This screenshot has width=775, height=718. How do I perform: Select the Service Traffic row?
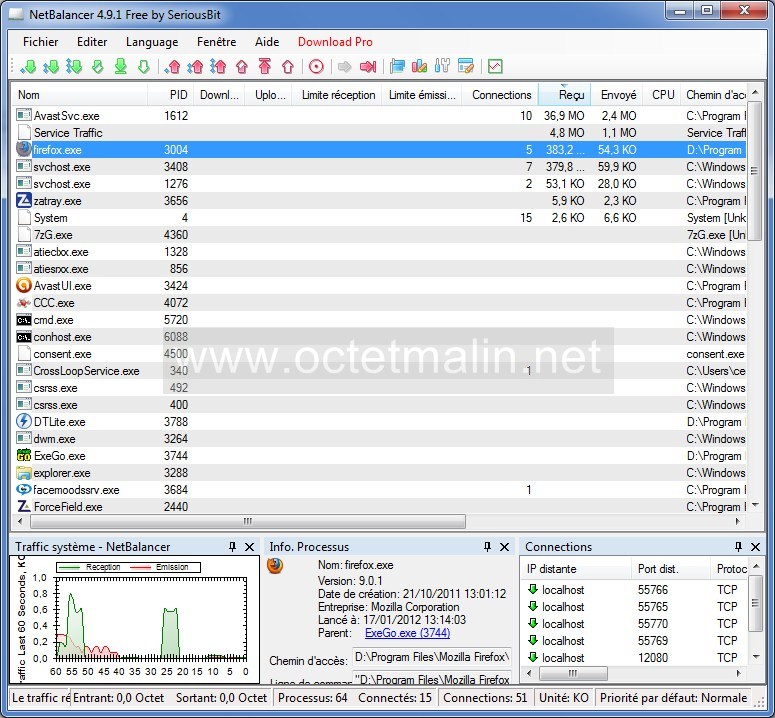pos(379,133)
